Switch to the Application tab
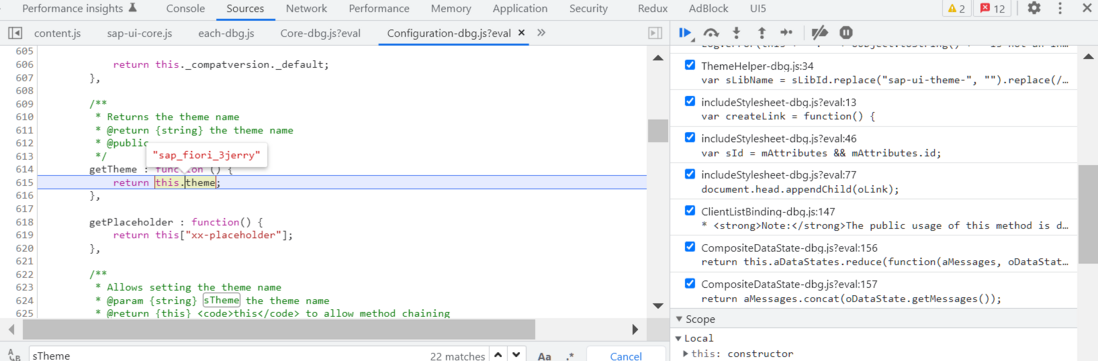Screen dimensions: 1098x361 point(520,8)
